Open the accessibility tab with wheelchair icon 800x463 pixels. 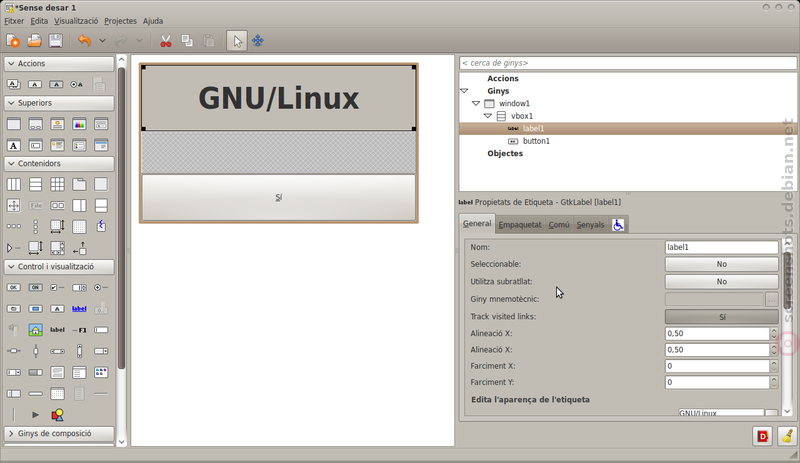point(618,225)
